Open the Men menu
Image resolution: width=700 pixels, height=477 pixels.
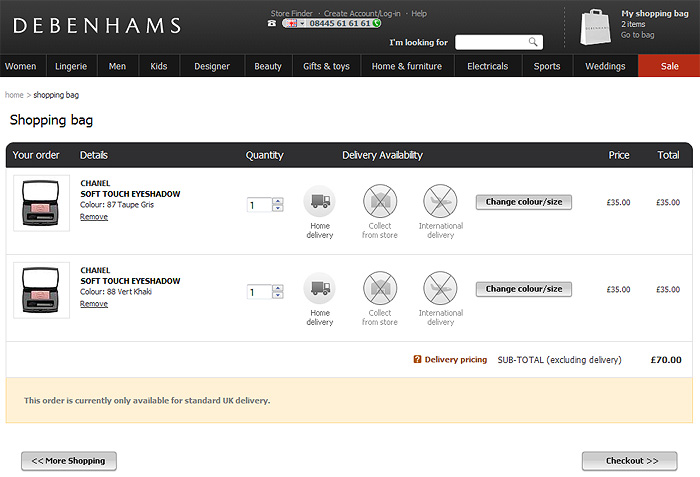click(117, 66)
